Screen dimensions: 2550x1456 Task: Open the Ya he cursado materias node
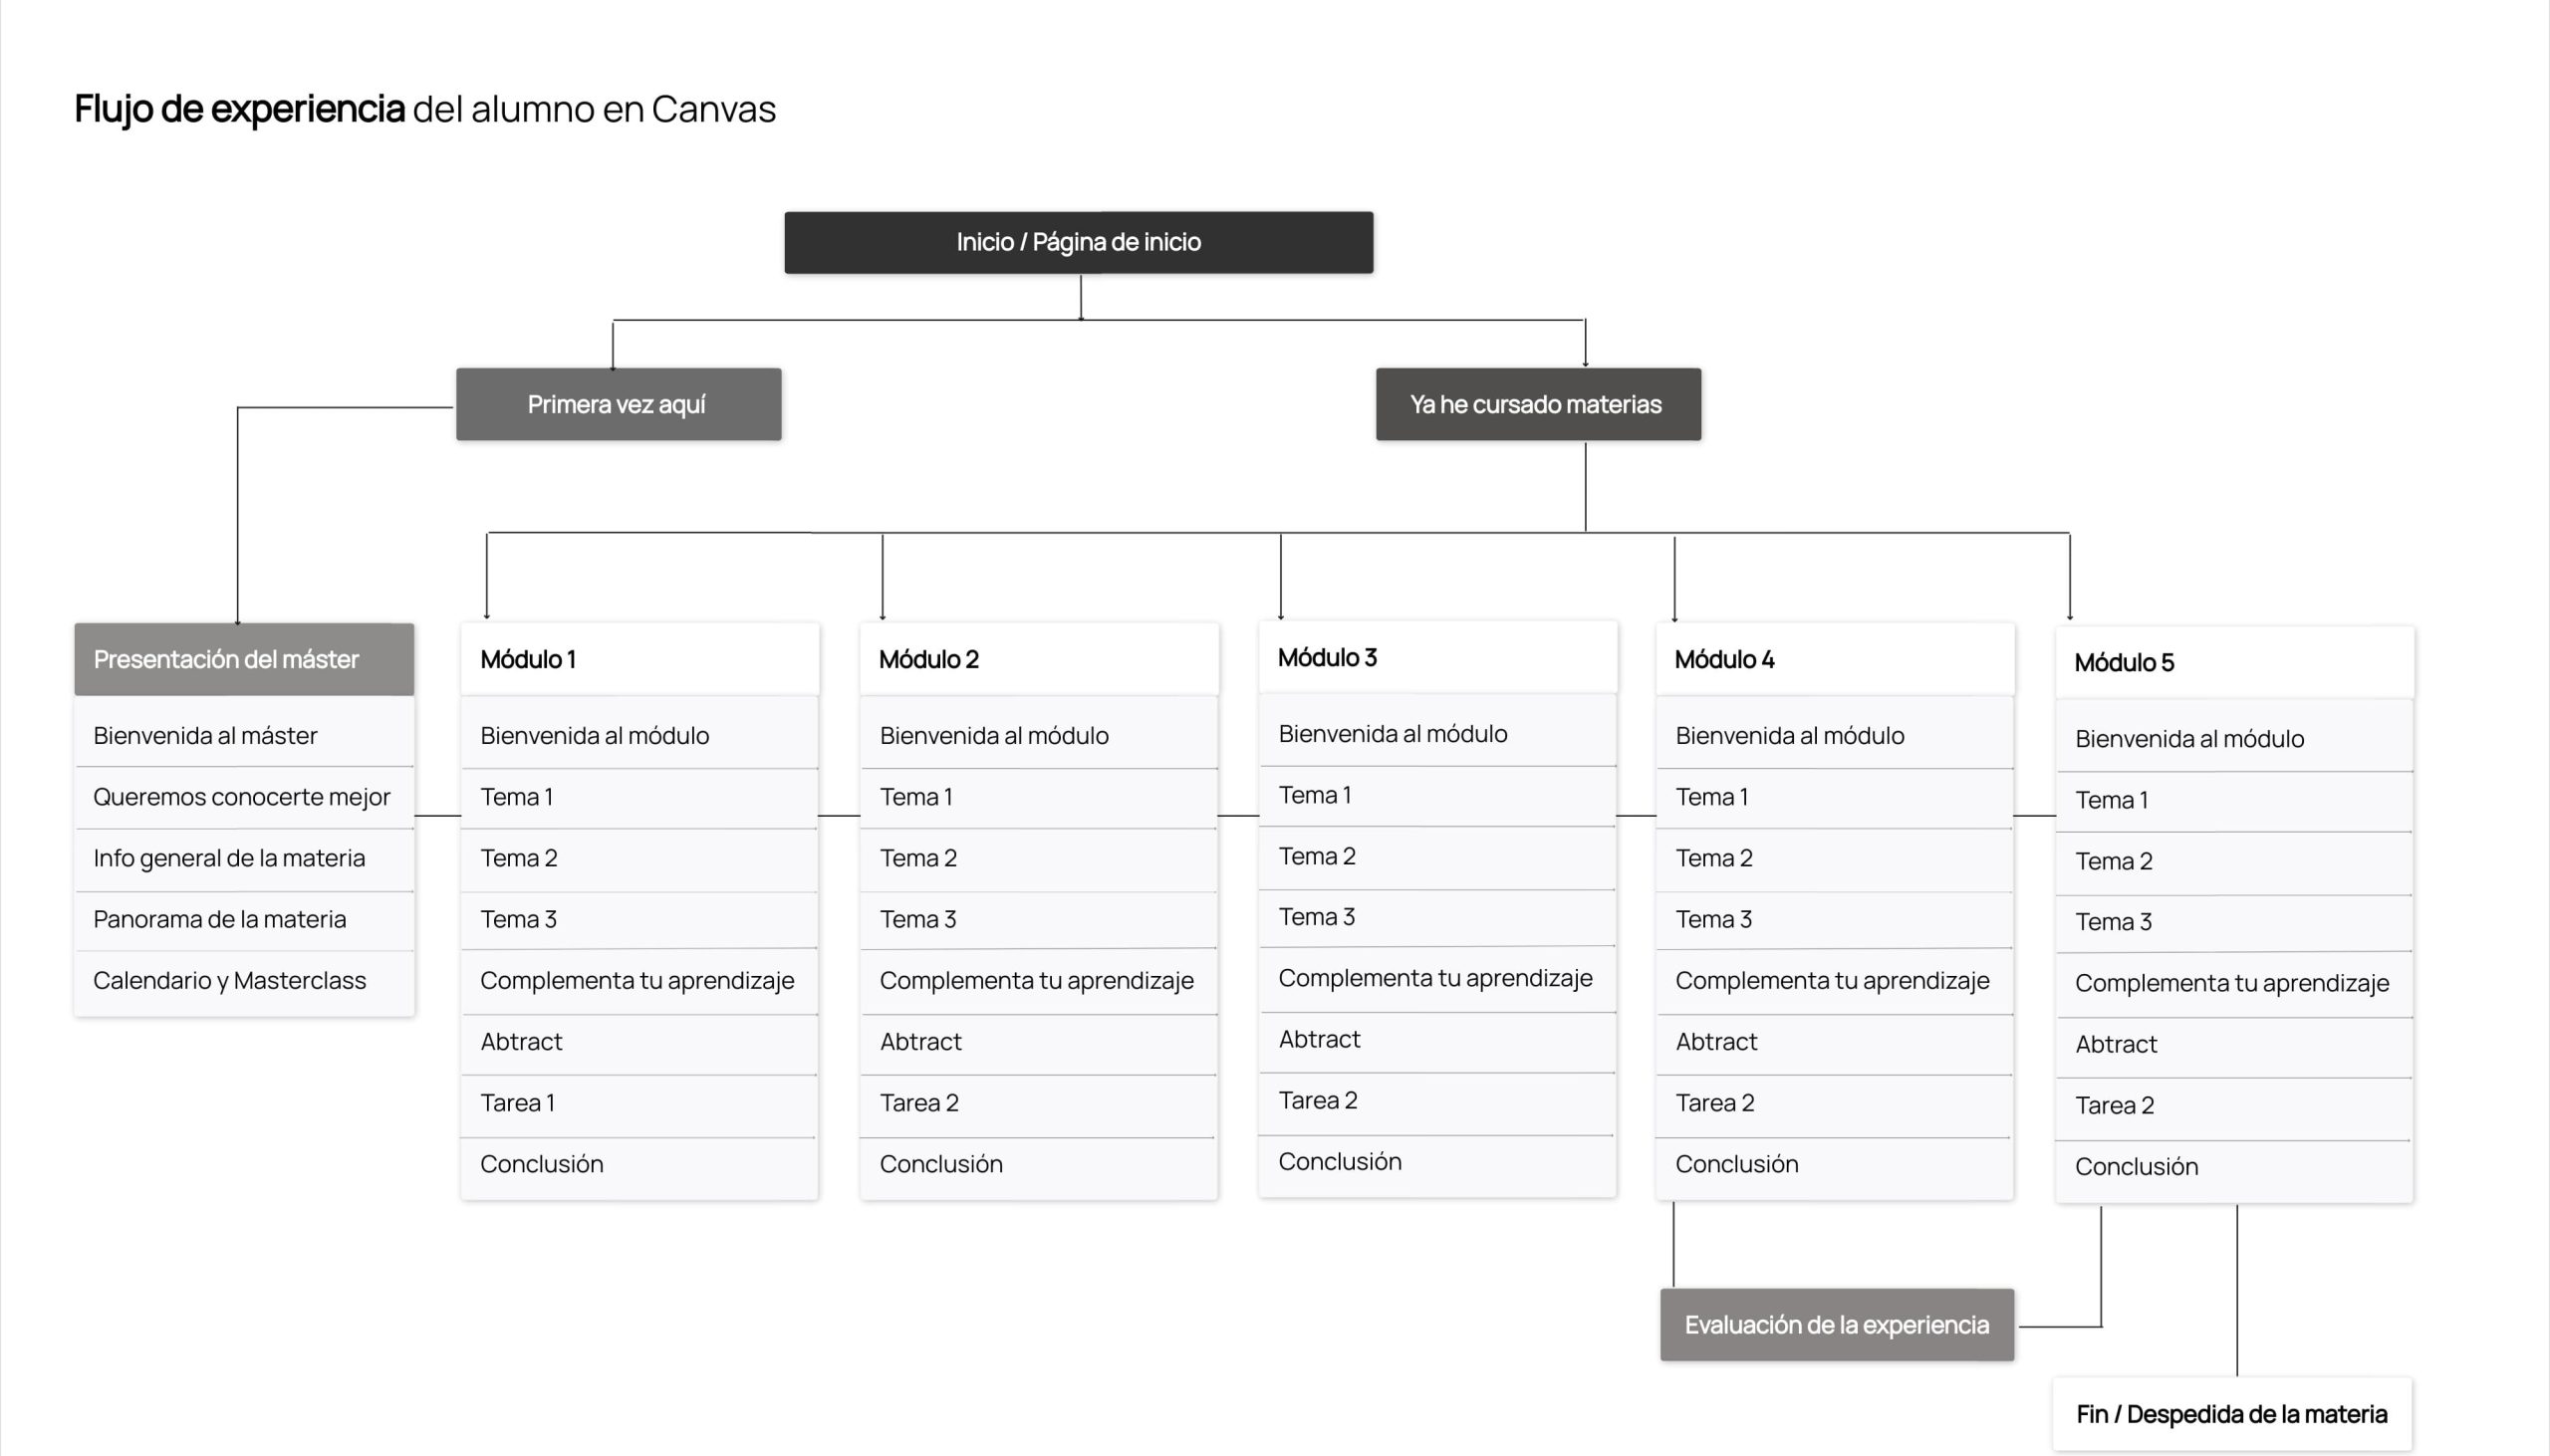click(1537, 404)
